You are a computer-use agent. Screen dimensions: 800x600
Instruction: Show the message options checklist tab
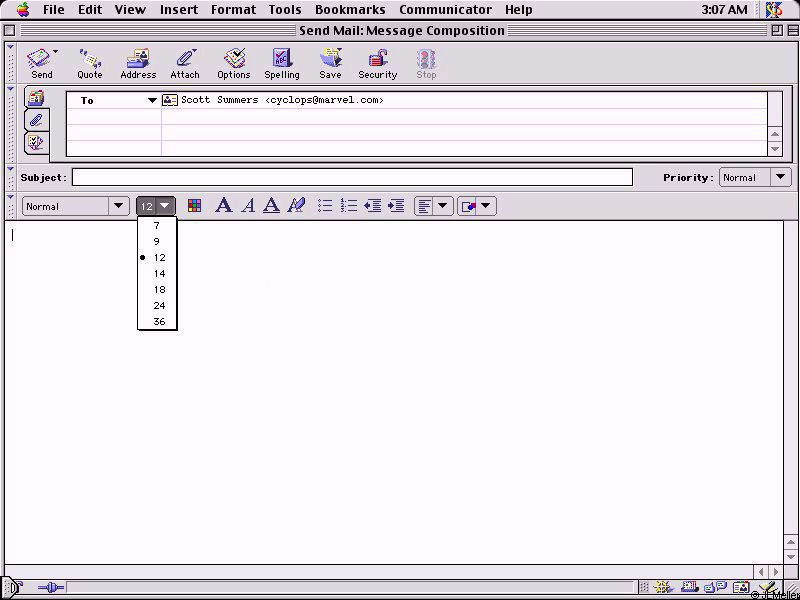point(36,142)
